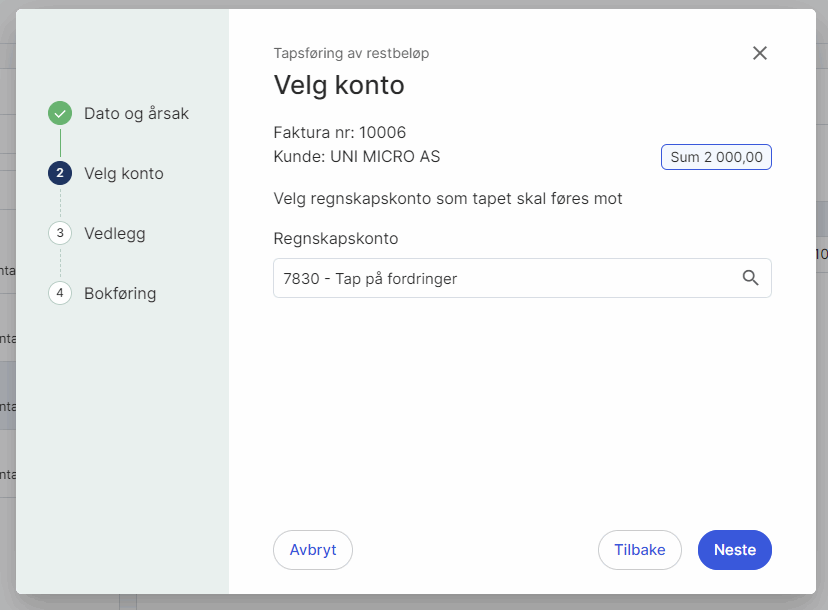This screenshot has height=610, width=828.
Task: Continue with the Neste button
Action: 734,550
